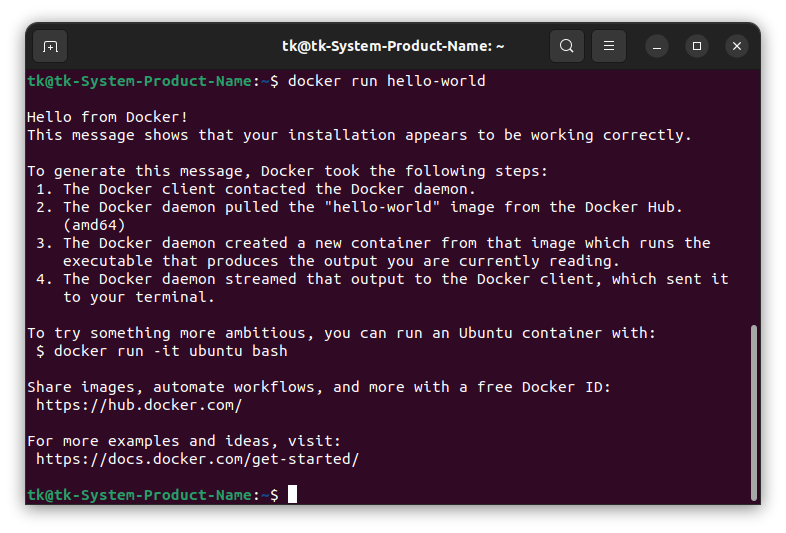Click the window title in the header bar
The image size is (786, 533).
pyautogui.click(x=392, y=46)
